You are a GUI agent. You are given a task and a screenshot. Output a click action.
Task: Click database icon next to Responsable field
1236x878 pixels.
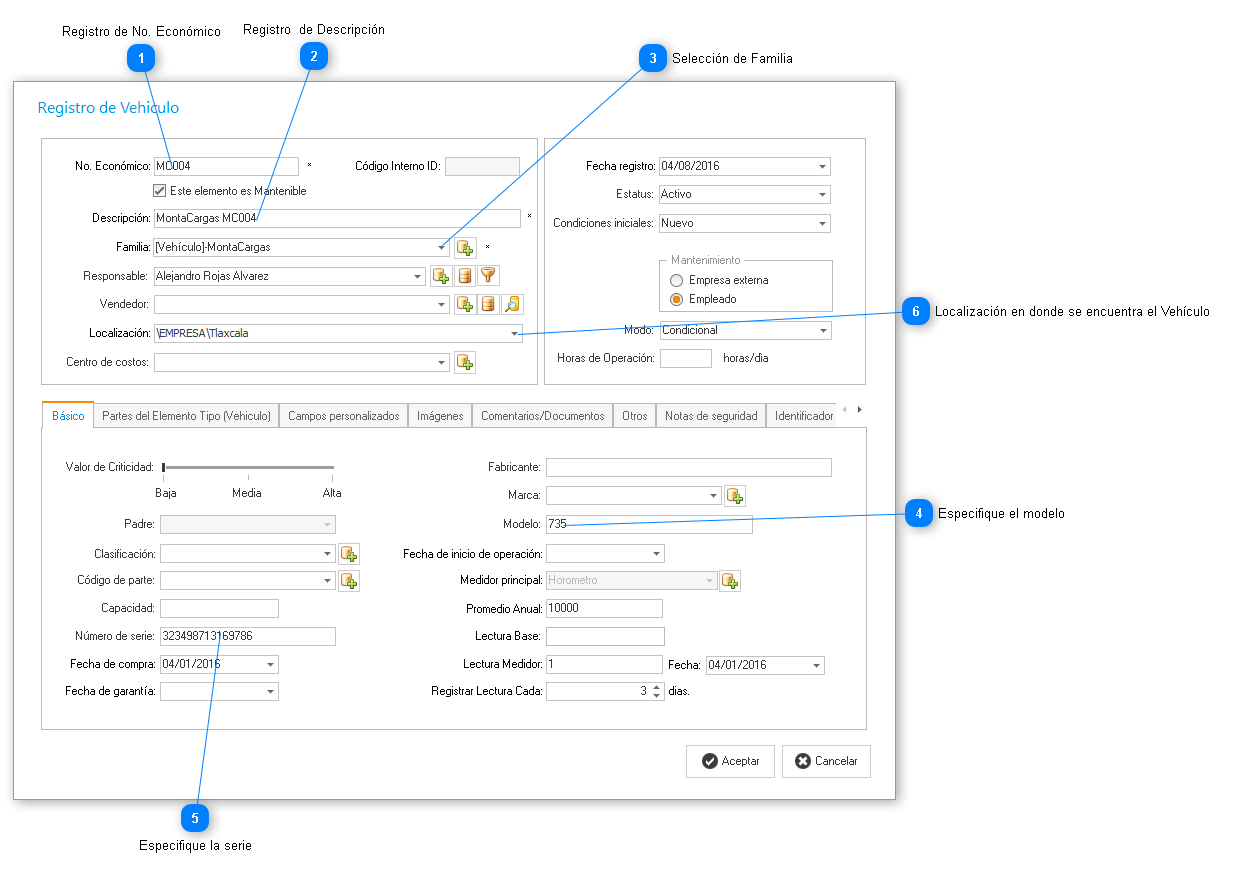(x=464, y=276)
